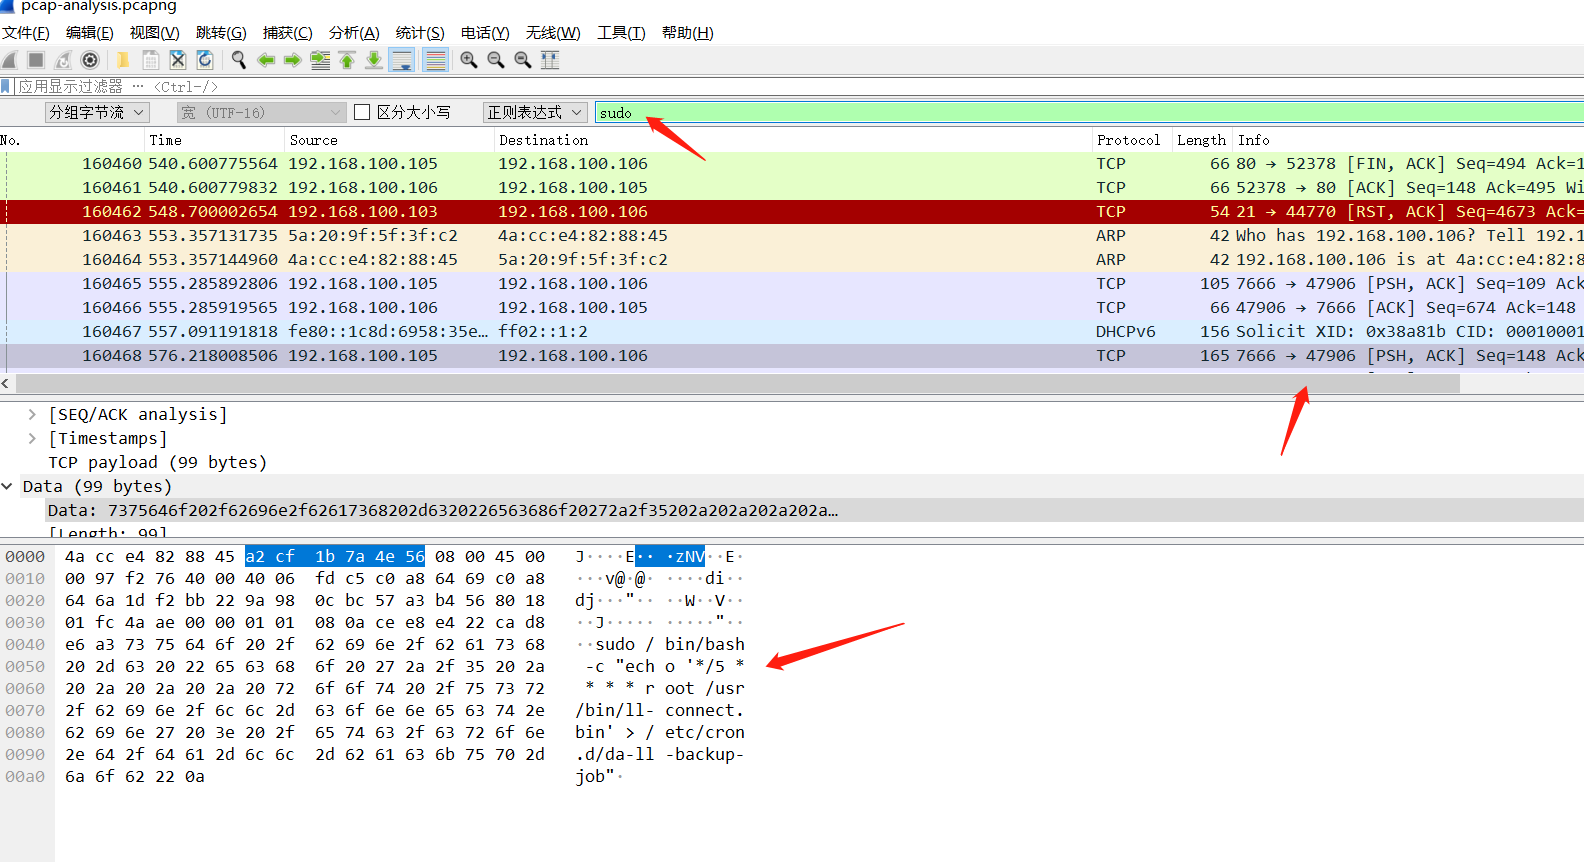The width and height of the screenshot is (1584, 862).
Task: Click the search field containing sudo
Action: tap(1089, 113)
